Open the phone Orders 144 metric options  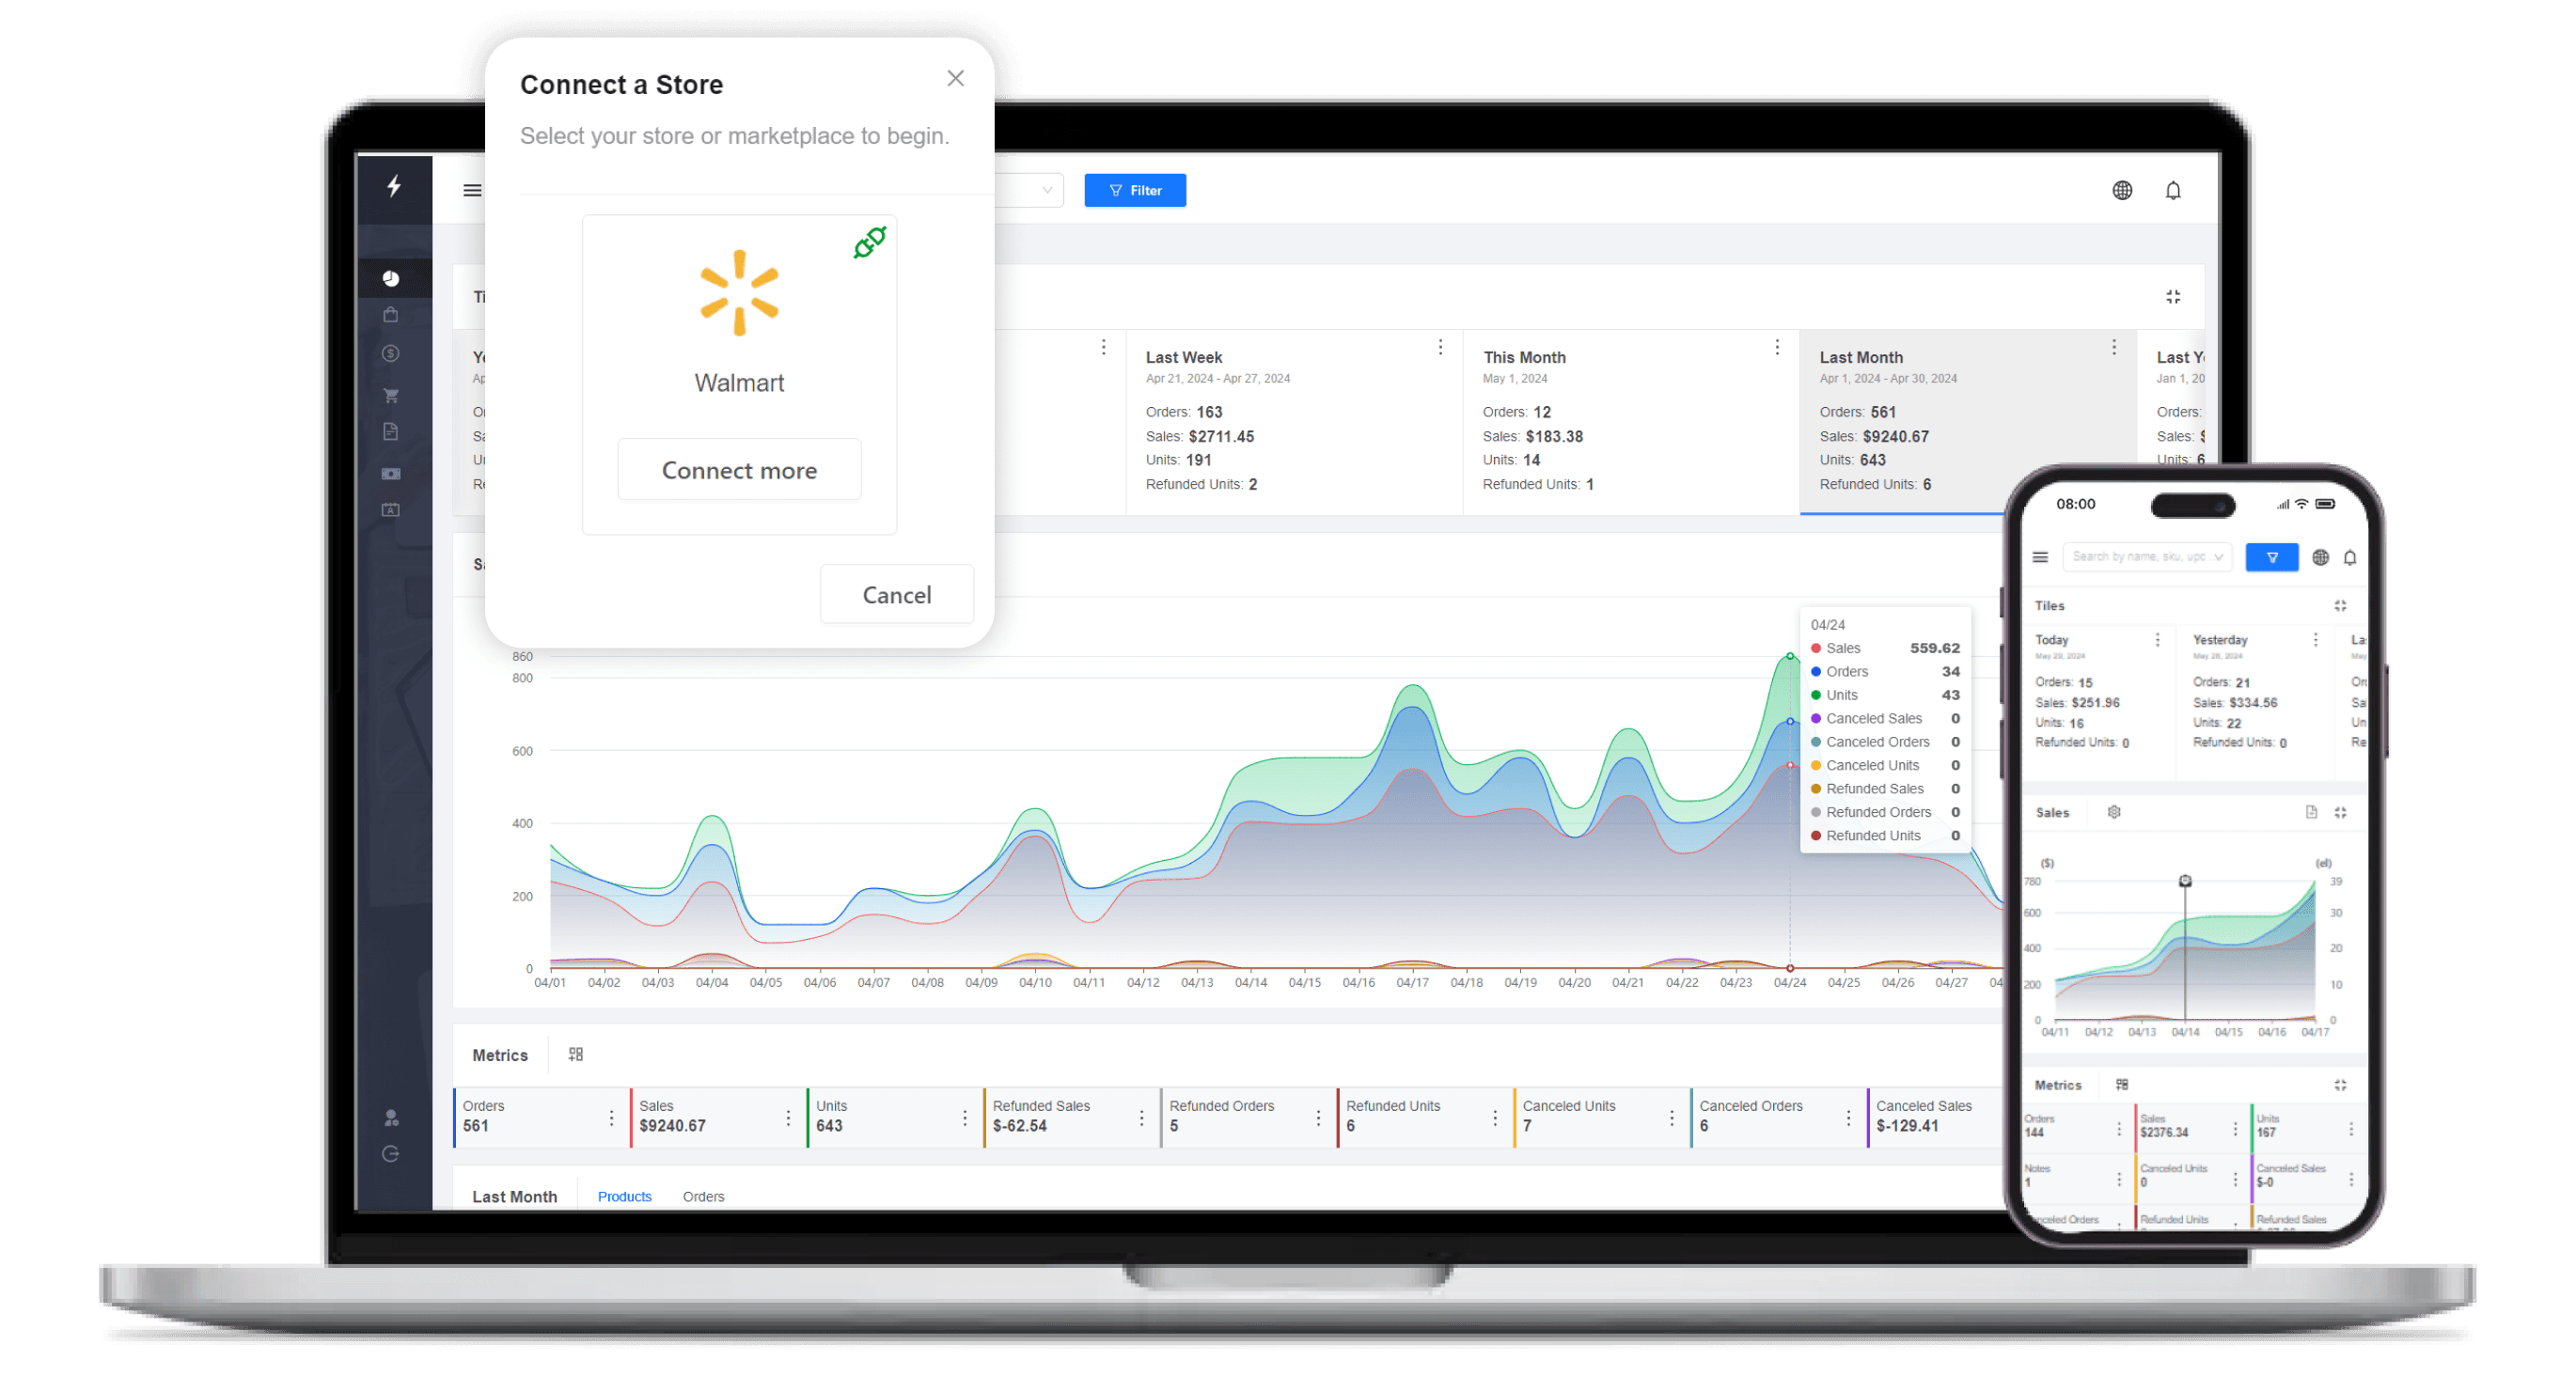[2119, 1129]
